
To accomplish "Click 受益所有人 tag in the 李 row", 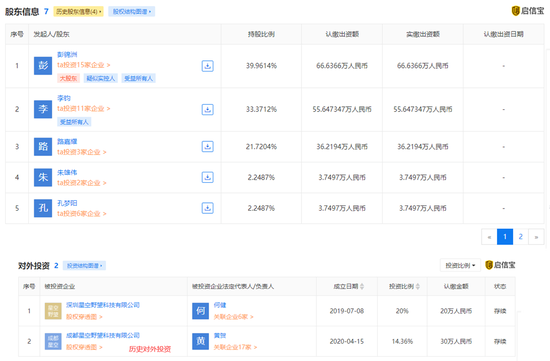I will (x=74, y=122).
